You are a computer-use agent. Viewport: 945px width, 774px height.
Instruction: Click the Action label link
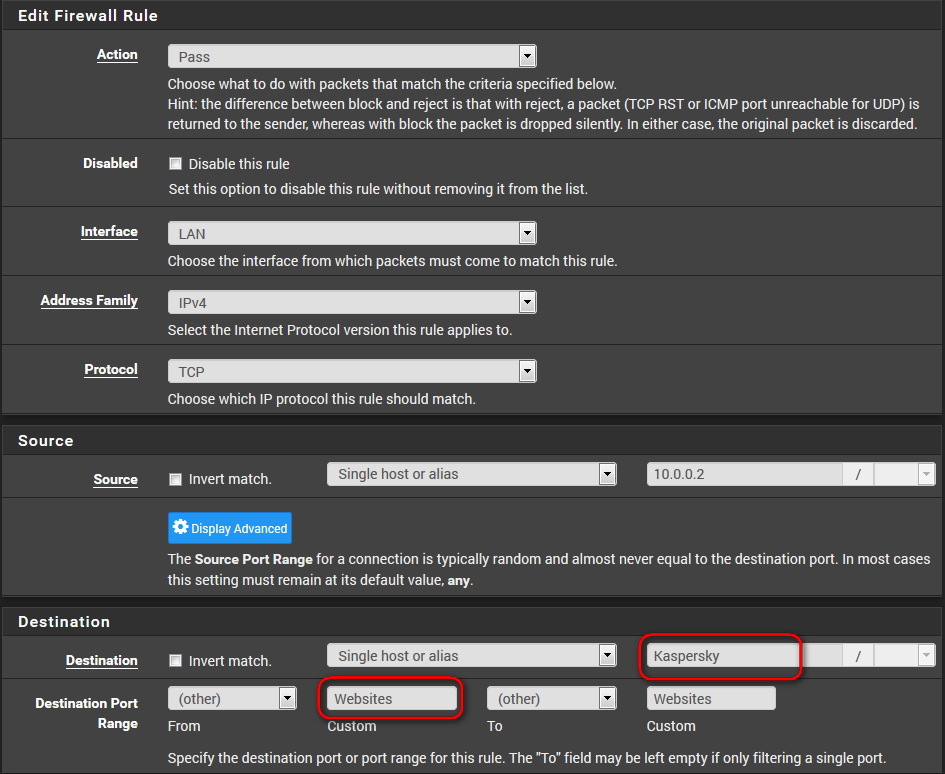click(x=117, y=55)
